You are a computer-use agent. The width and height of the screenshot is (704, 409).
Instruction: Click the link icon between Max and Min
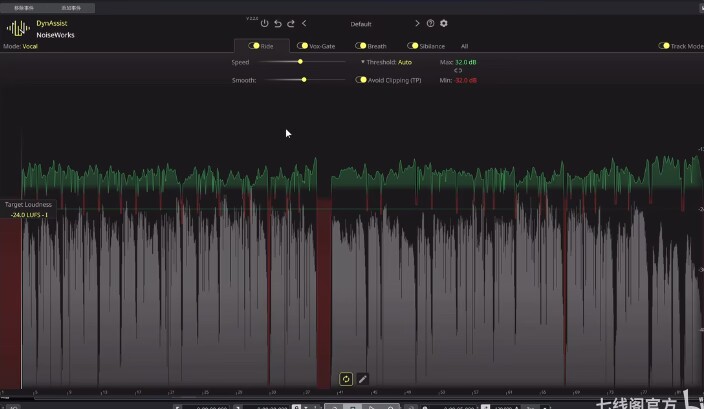coord(458,70)
